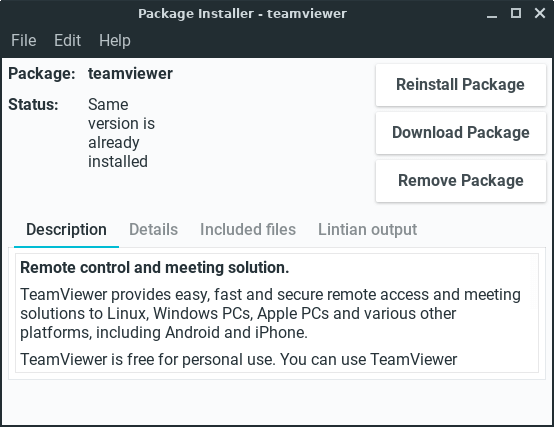Click the window title 'Package Installer - teamviewer'
Viewport: 554px width, 427px height.
point(242,14)
